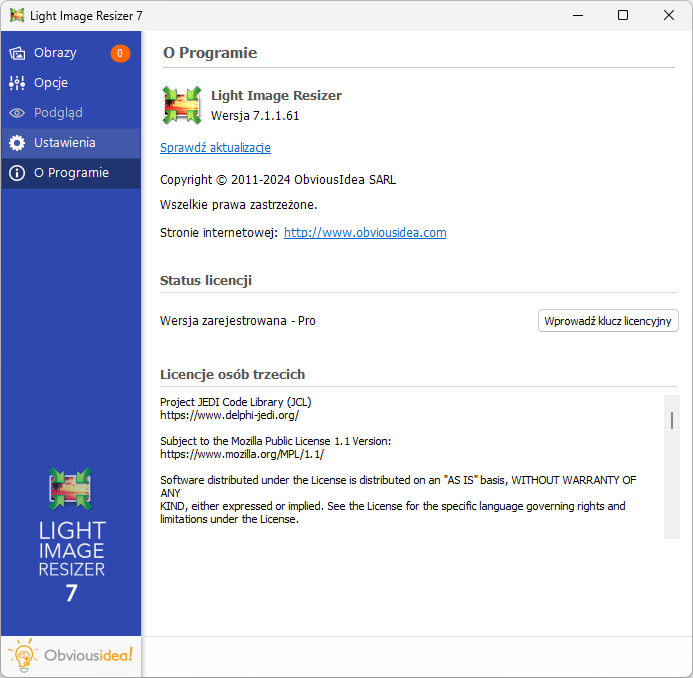The image size is (693, 678).
Task: Click the Subject to the Mozilla Public License line
Action: pyautogui.click(x=275, y=441)
